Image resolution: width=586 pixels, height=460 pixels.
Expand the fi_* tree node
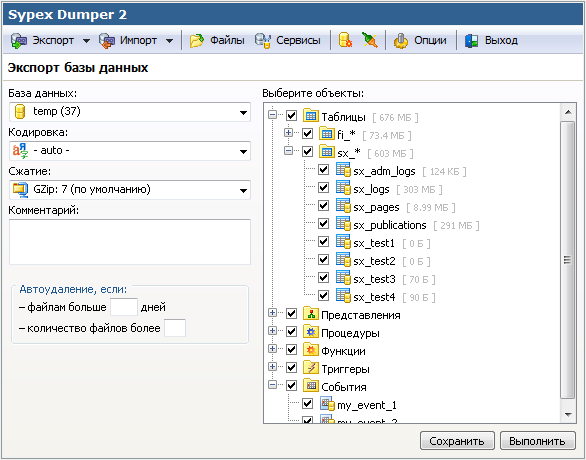pos(289,132)
